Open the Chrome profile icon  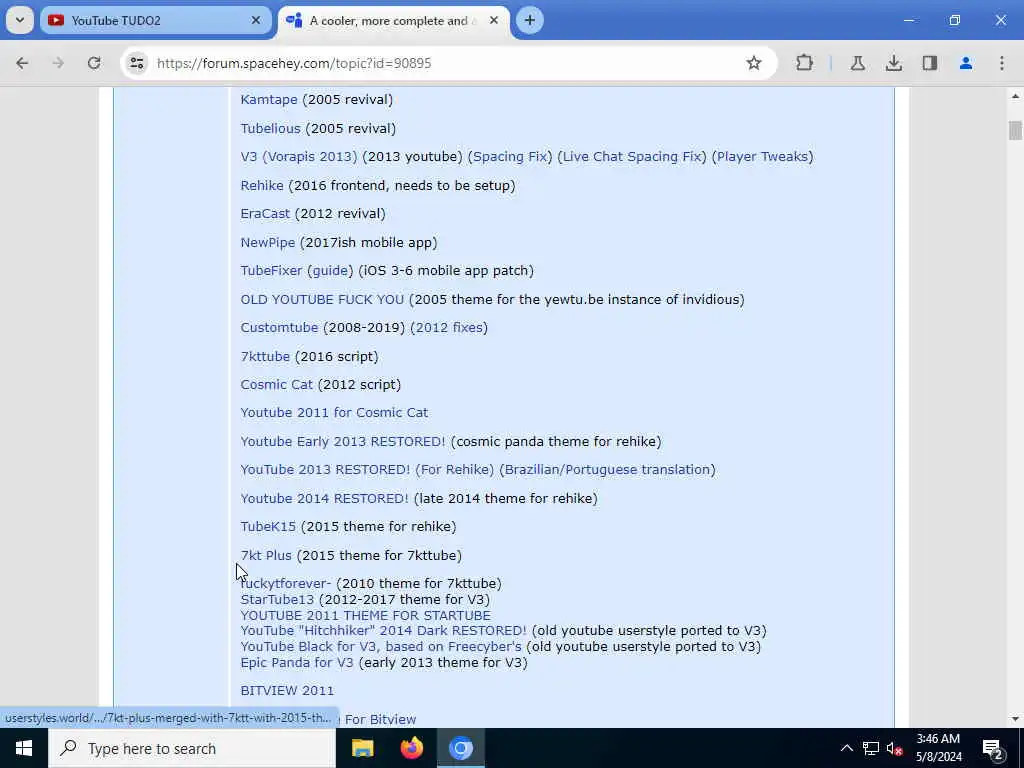(966, 63)
